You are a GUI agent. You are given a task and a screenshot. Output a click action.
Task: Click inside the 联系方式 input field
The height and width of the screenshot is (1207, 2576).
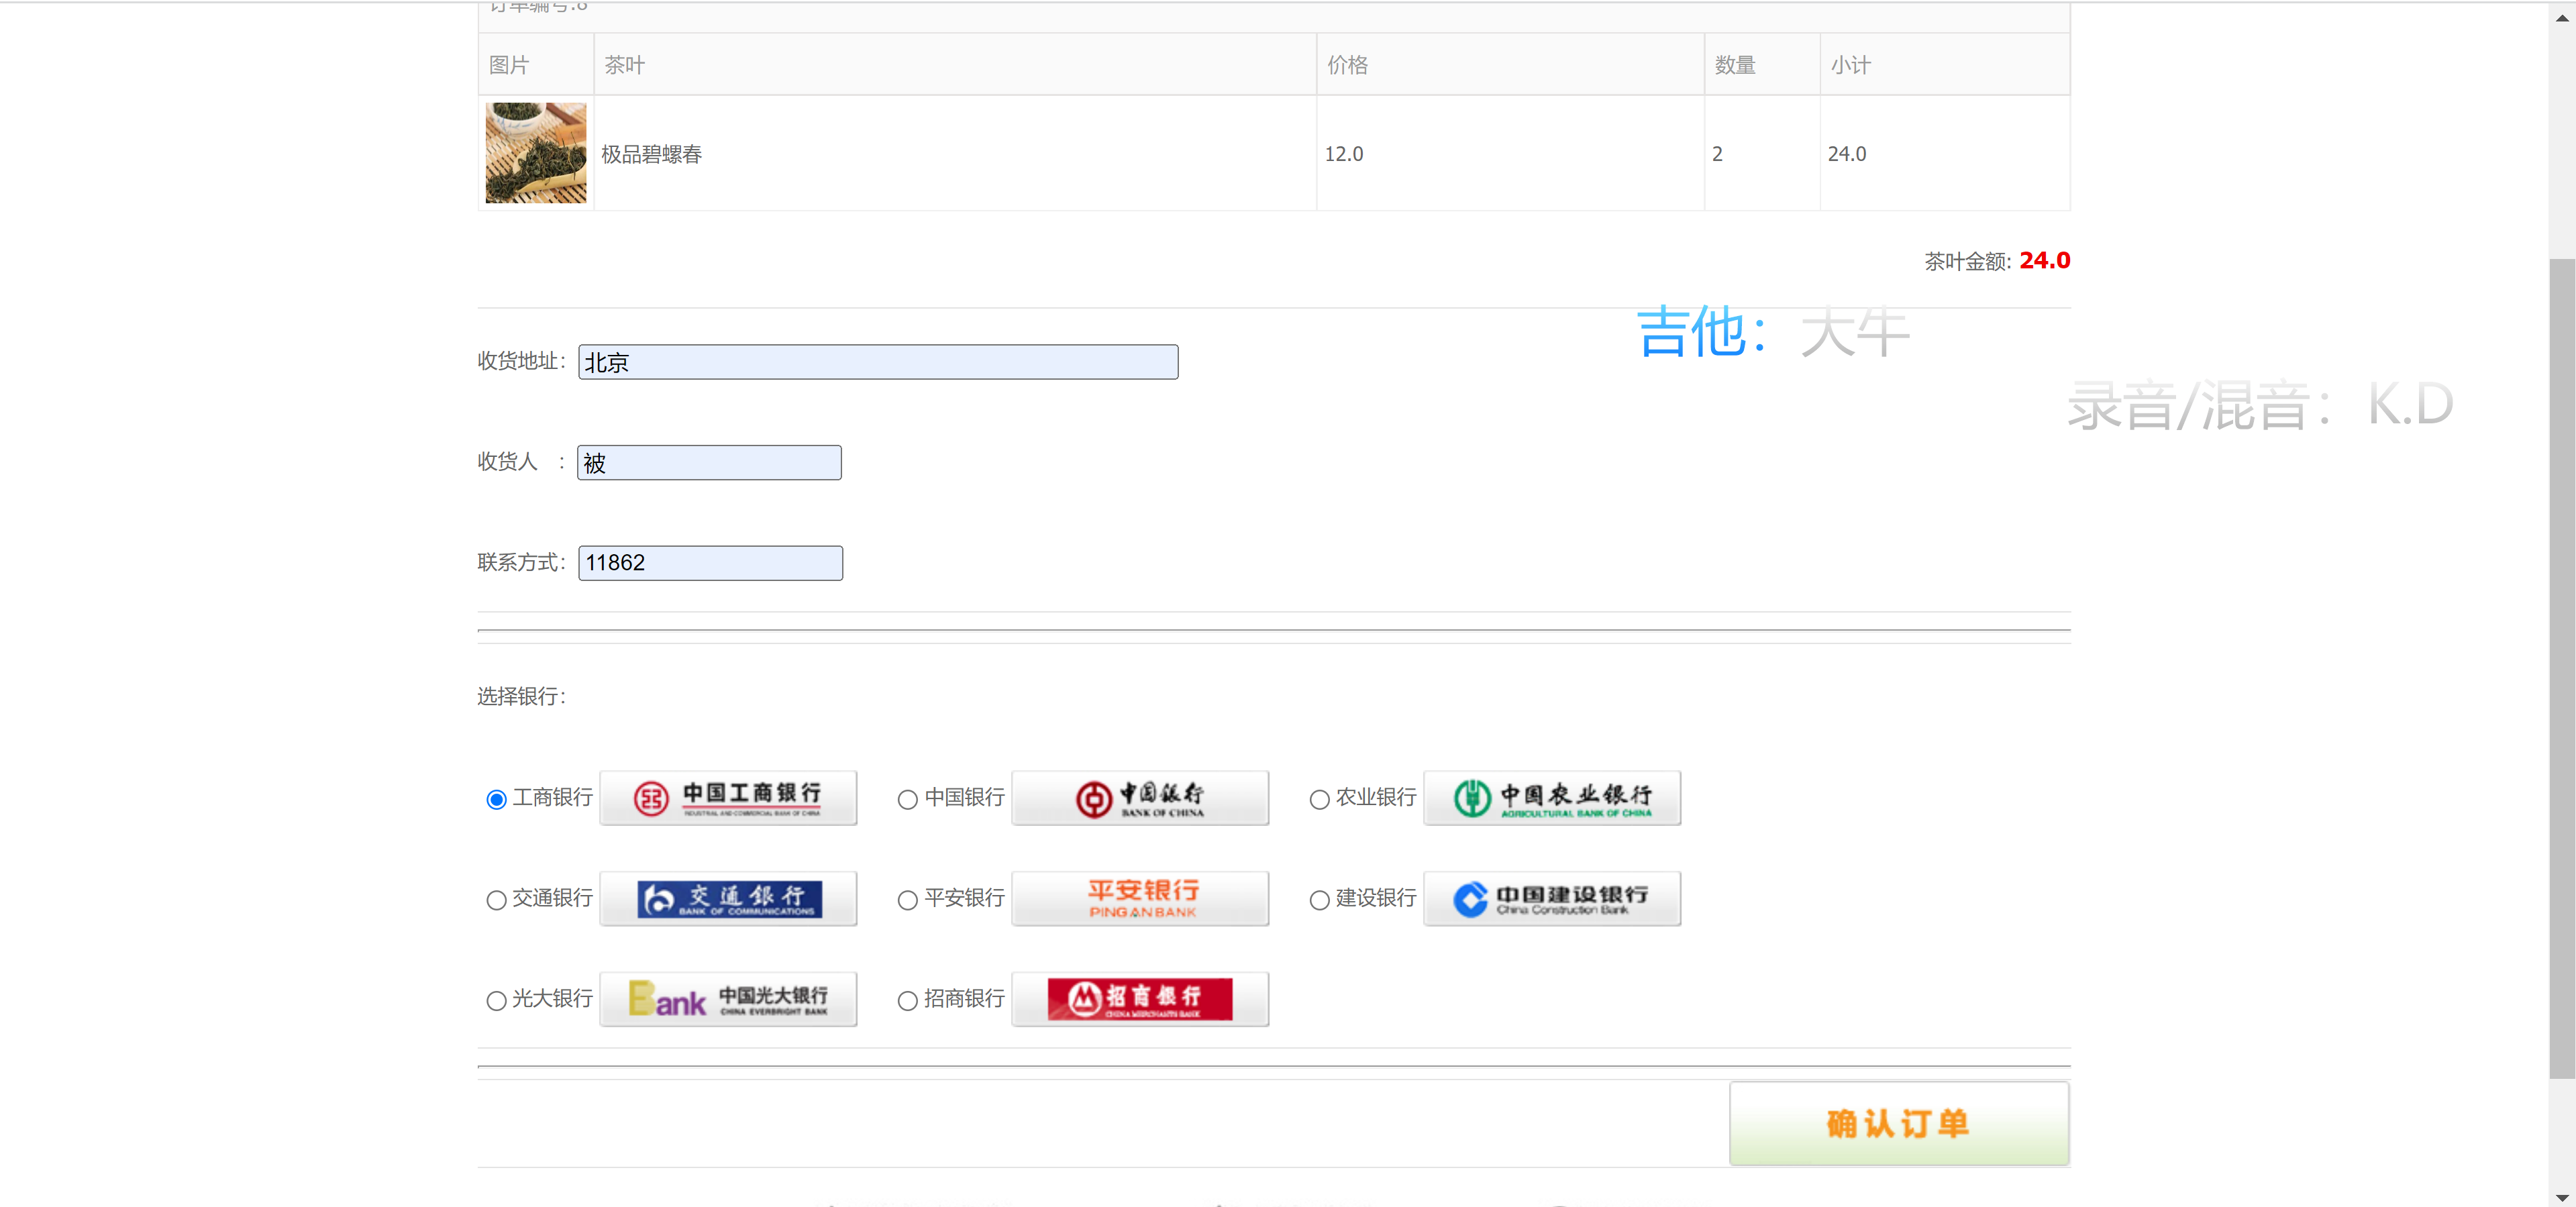coord(710,562)
